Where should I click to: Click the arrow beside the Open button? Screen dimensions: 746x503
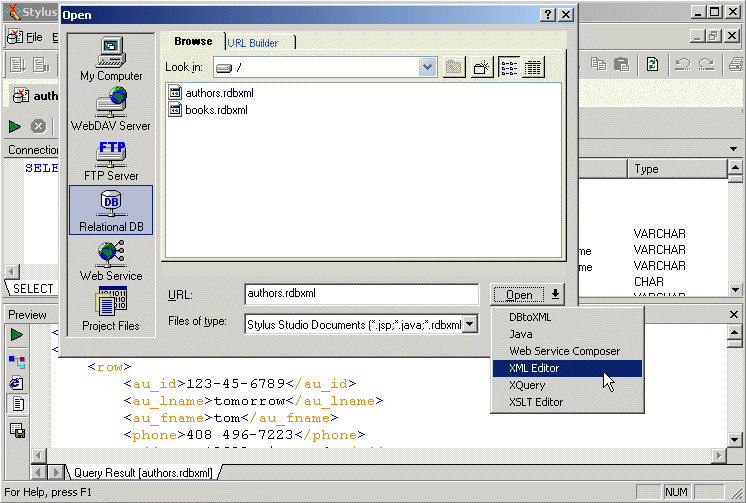pyautogui.click(x=556, y=295)
